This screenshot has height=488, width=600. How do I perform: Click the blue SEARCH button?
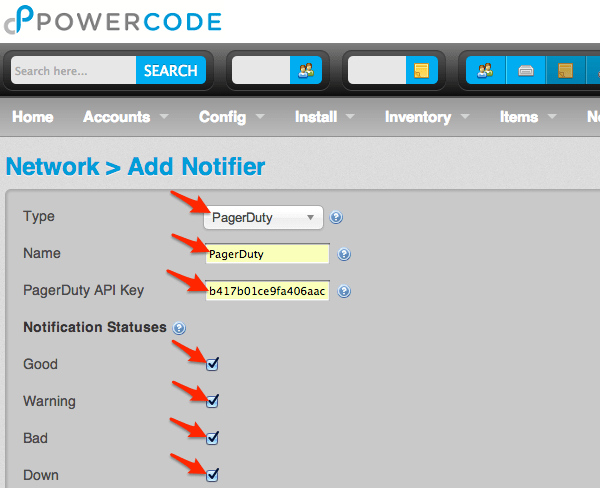click(x=171, y=70)
